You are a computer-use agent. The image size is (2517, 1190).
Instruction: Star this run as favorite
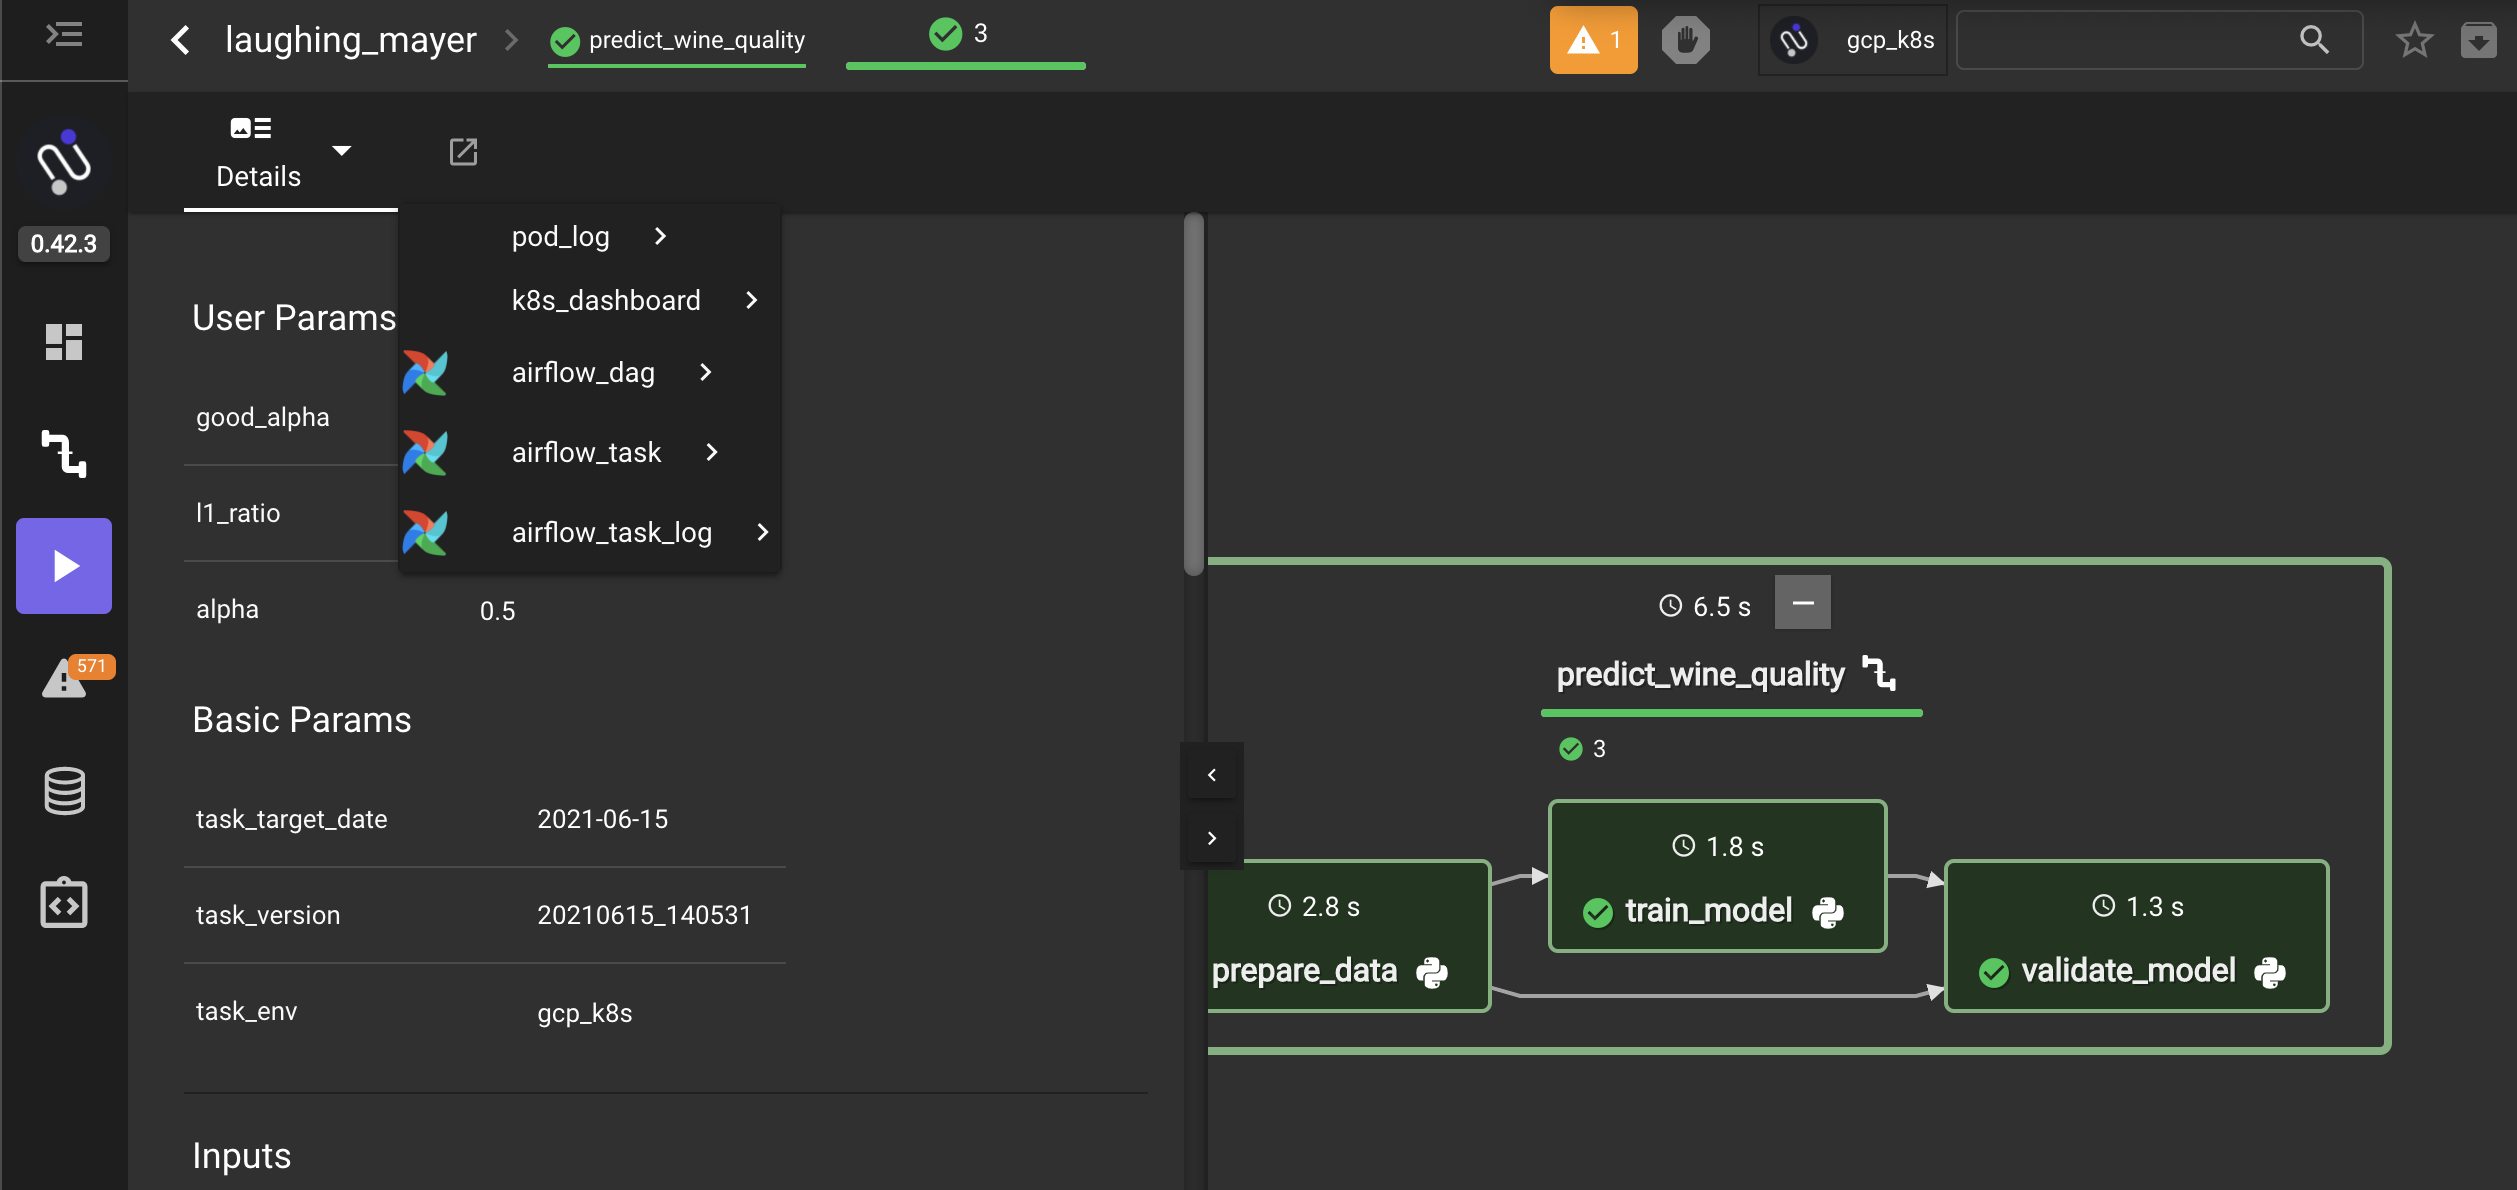[2414, 40]
